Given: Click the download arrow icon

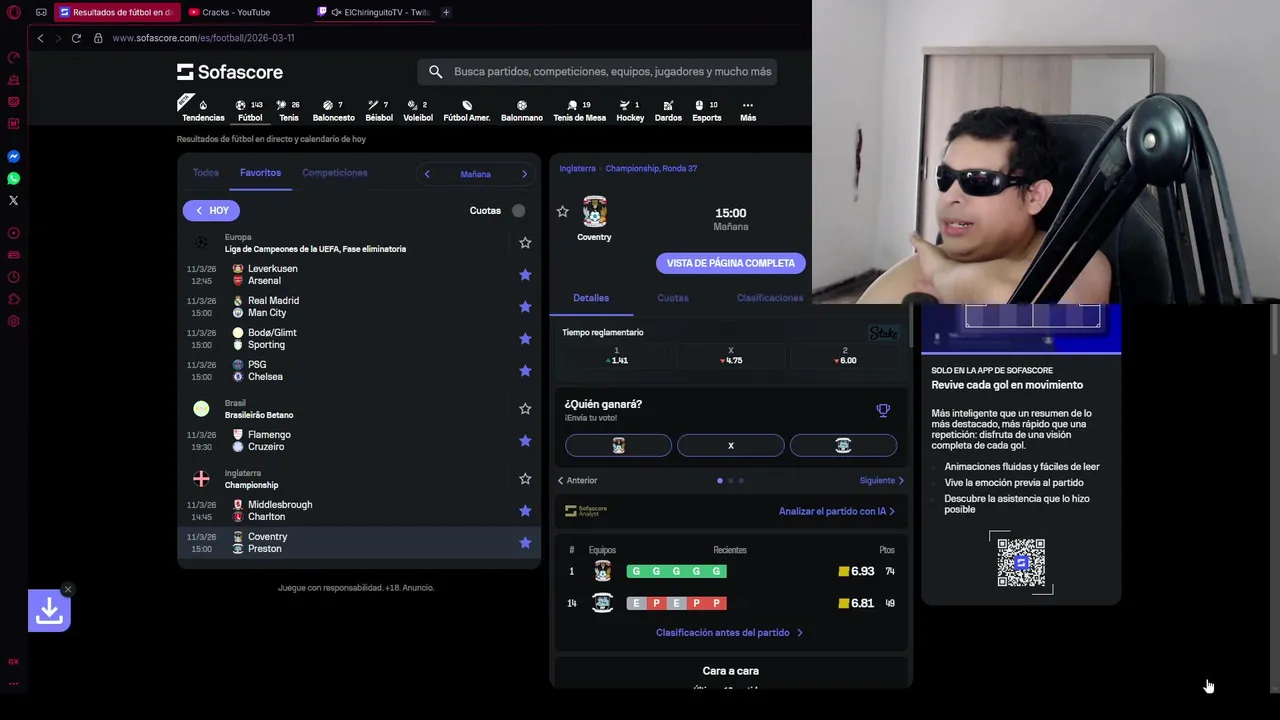Looking at the screenshot, I should tap(49, 611).
